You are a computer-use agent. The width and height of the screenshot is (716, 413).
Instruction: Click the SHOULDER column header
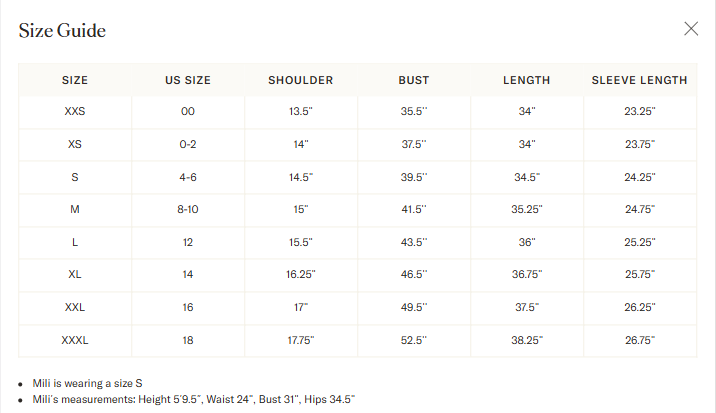coord(301,80)
